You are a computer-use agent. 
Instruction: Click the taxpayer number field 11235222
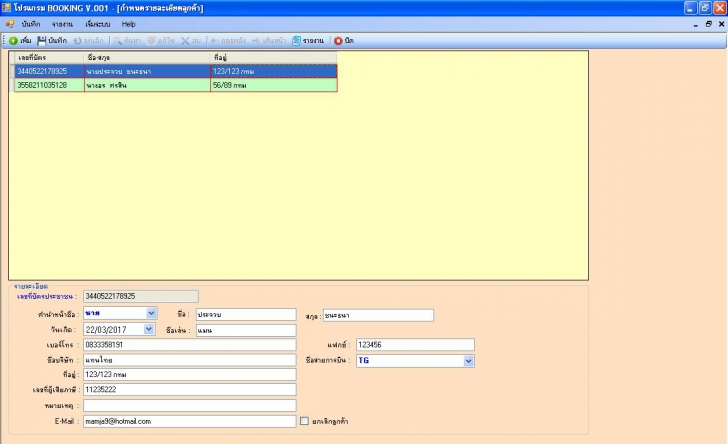point(189,389)
